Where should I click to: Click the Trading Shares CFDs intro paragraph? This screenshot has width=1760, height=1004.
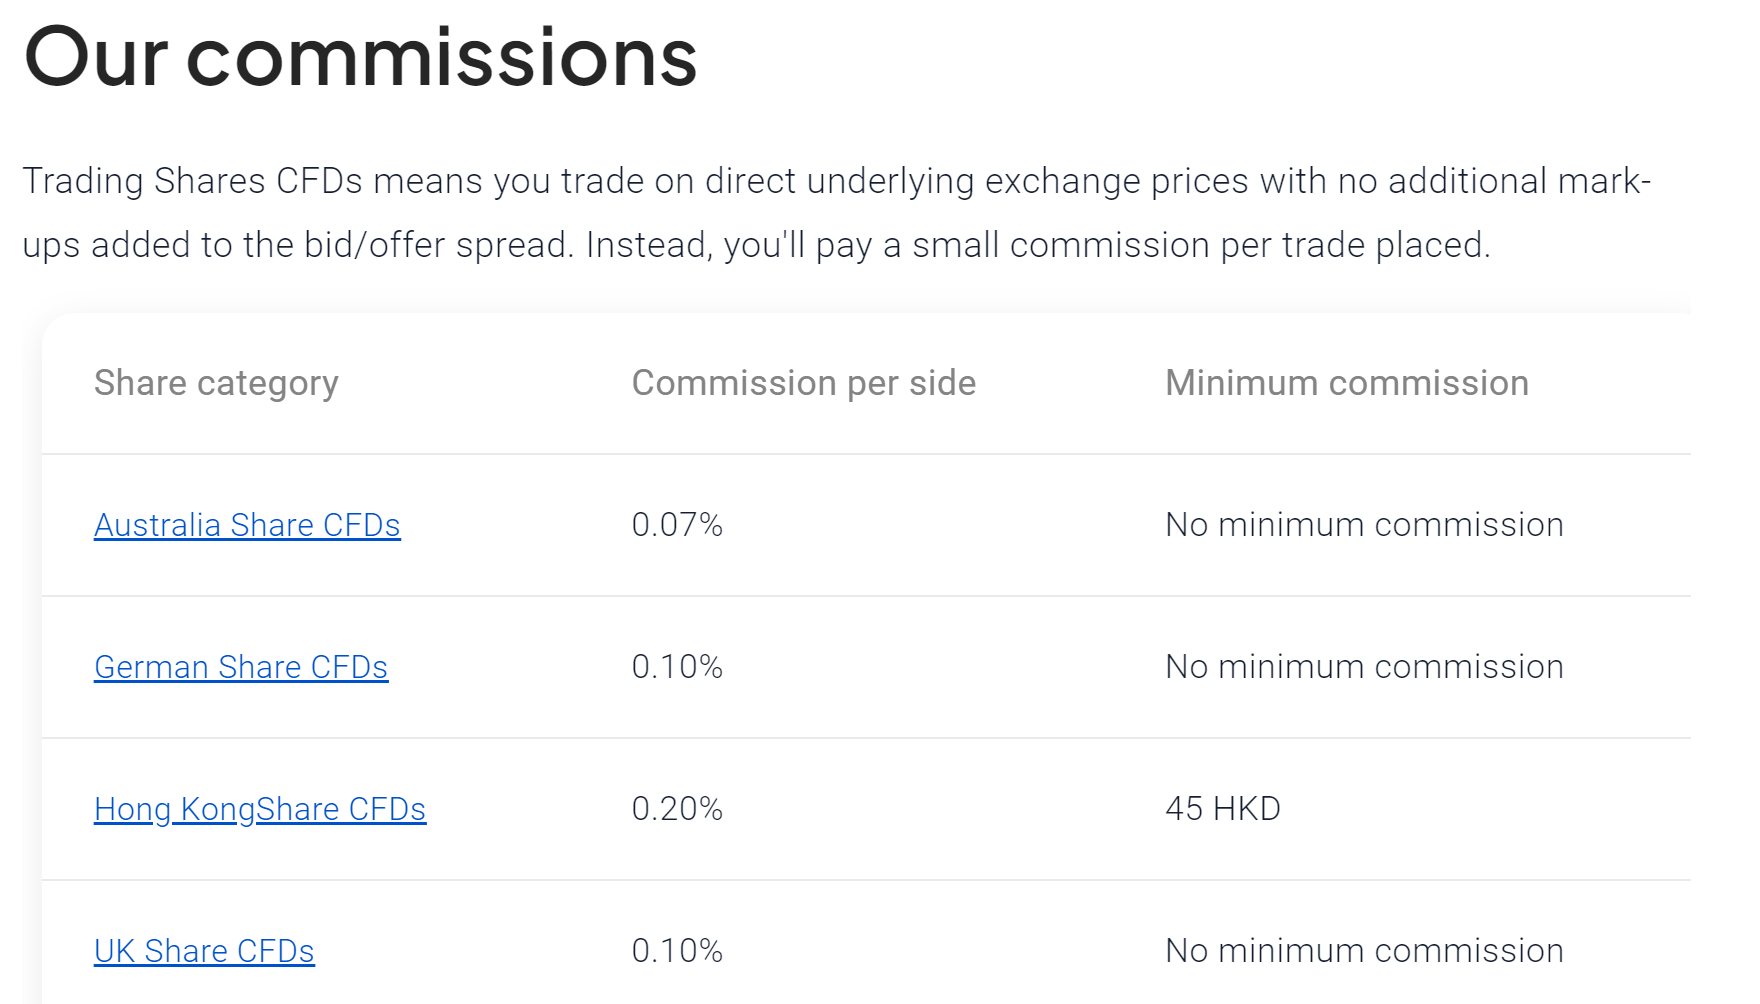coord(837,213)
